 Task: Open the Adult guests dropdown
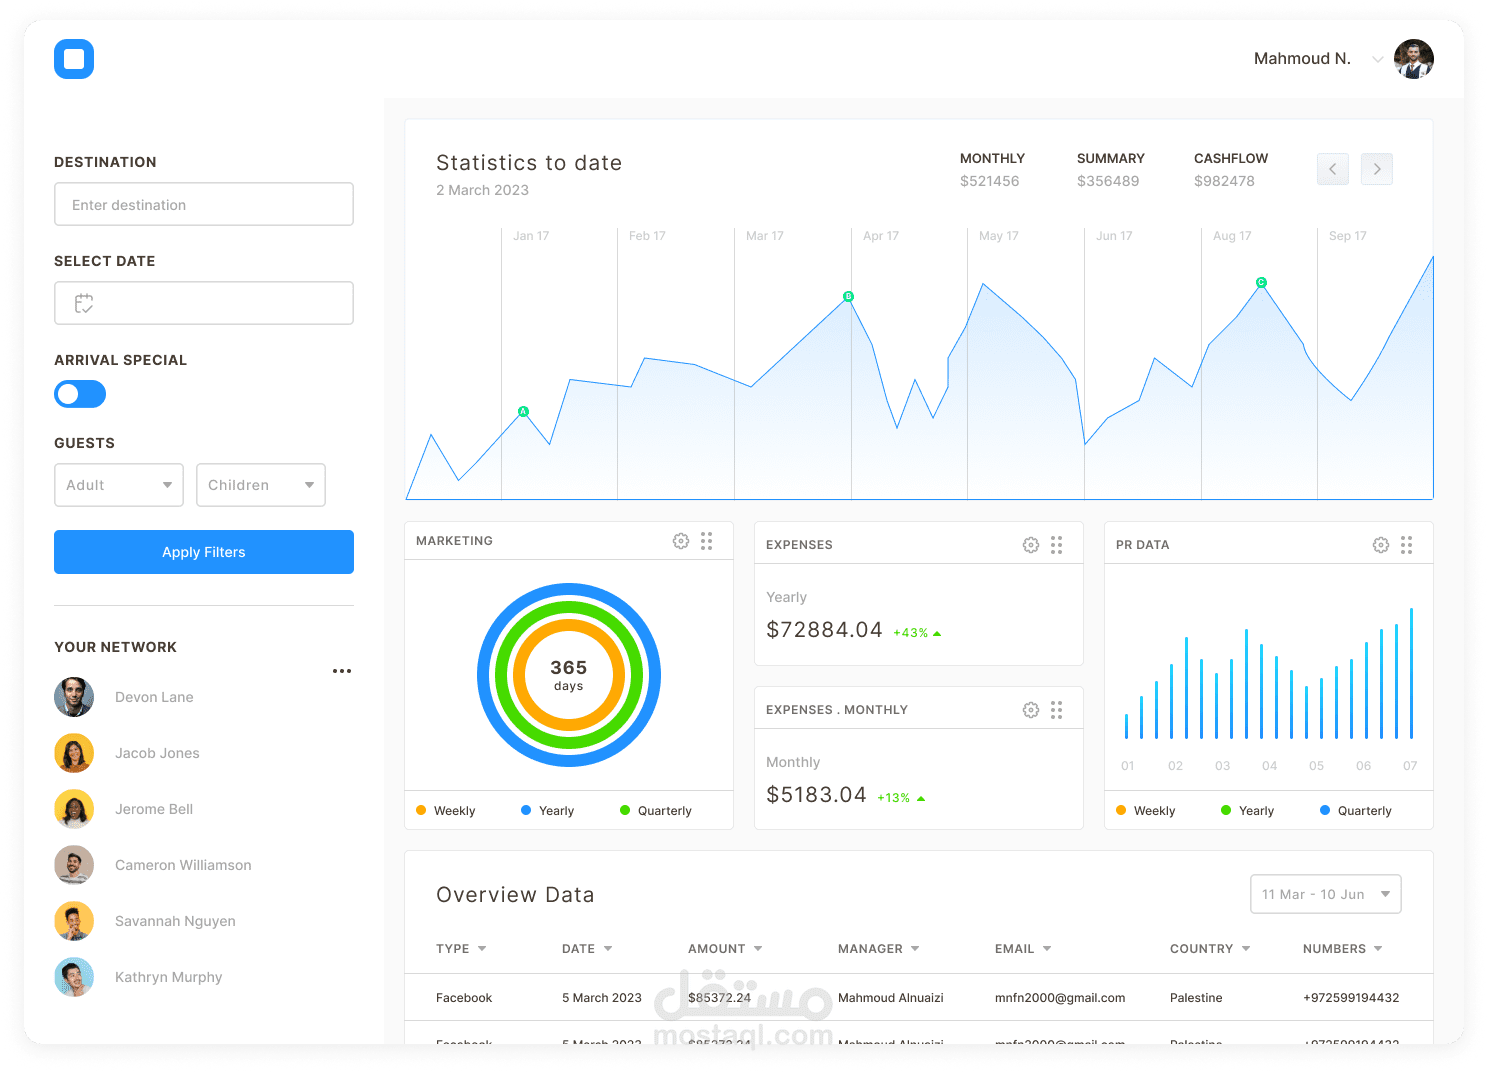119,485
